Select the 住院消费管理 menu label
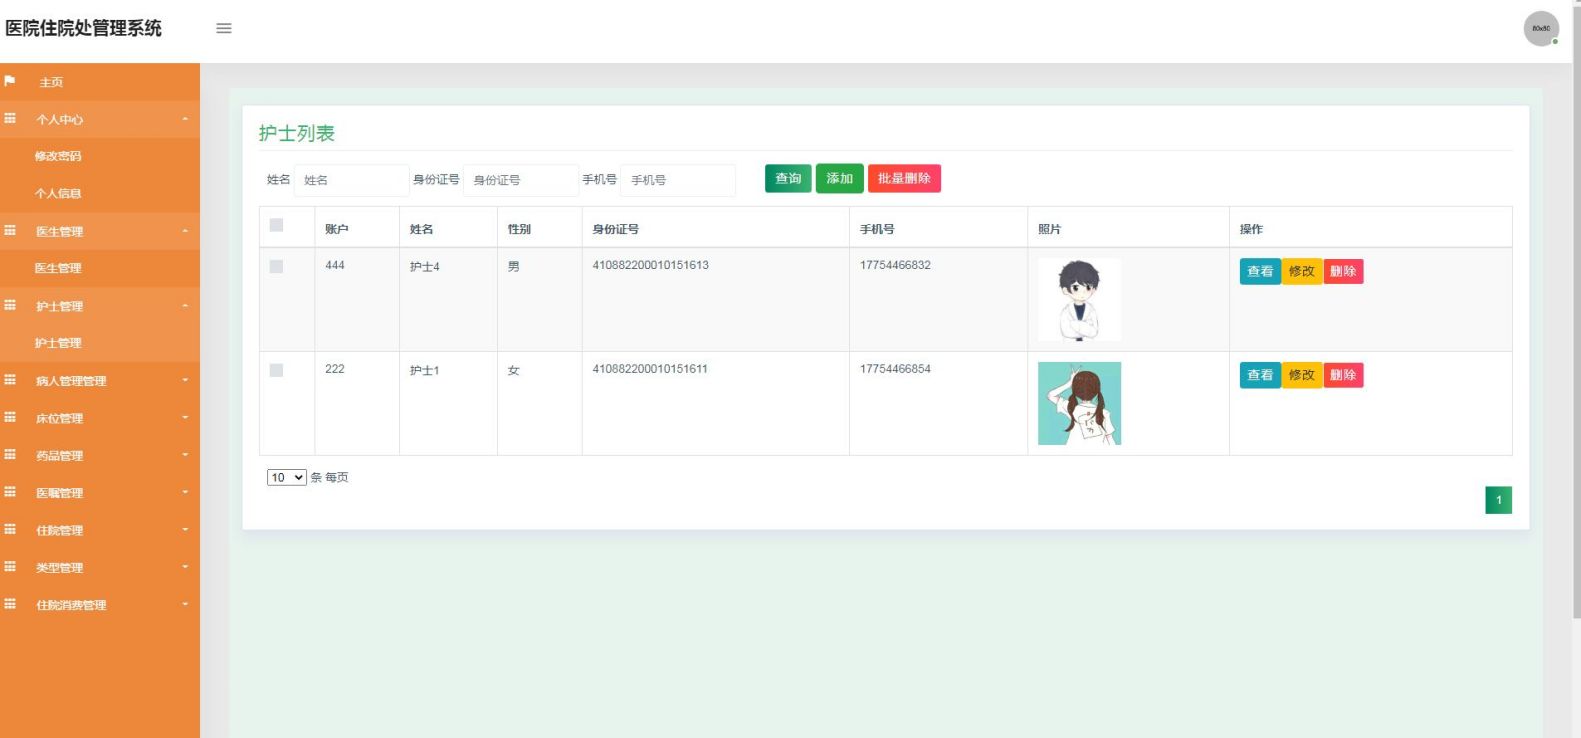 point(71,605)
